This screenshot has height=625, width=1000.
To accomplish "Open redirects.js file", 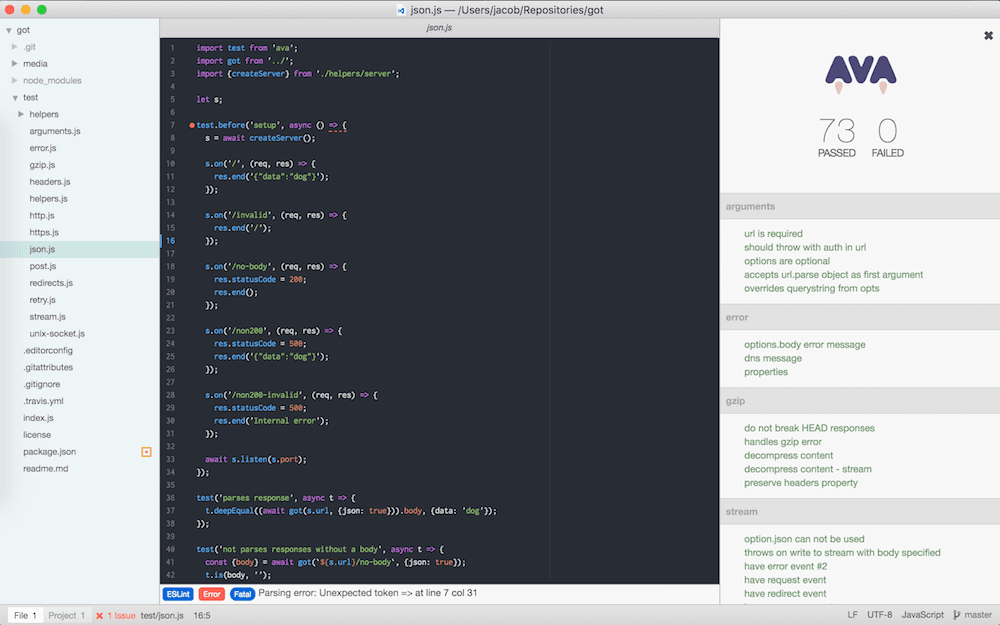I will (x=51, y=283).
